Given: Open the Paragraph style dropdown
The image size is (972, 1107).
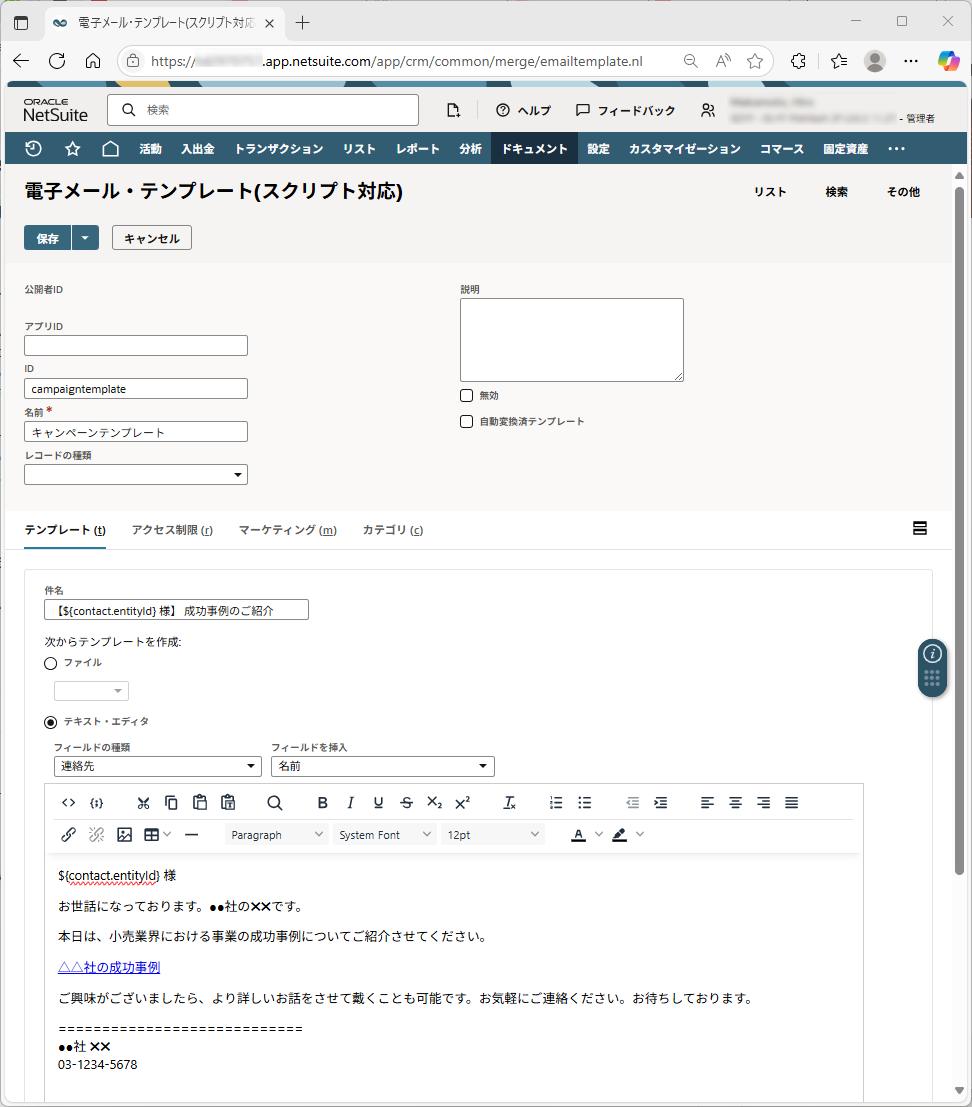Looking at the screenshot, I should pyautogui.click(x=277, y=834).
